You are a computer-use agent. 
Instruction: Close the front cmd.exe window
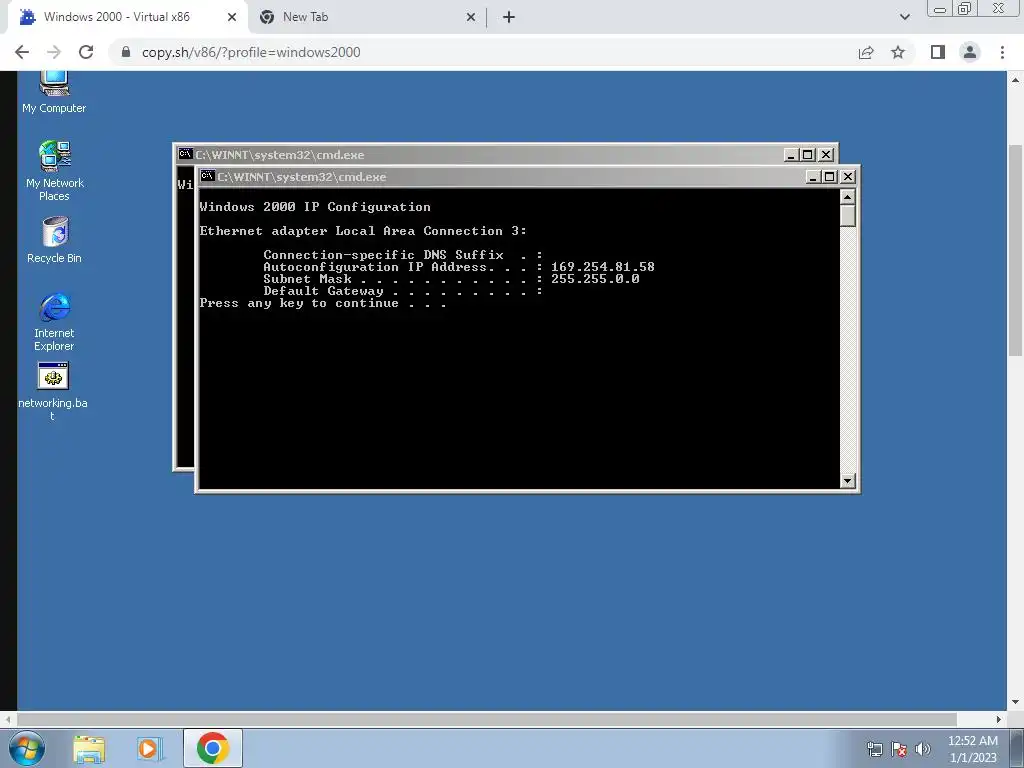point(848,176)
